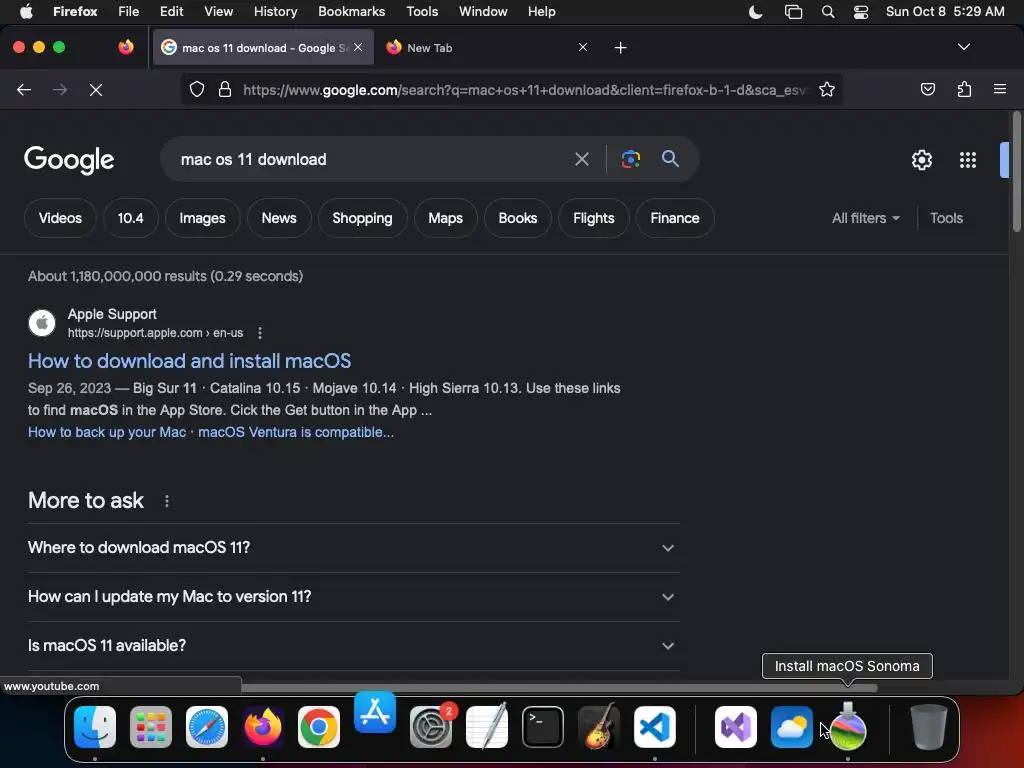
Task: Open Control Center in menu bar
Action: [x=861, y=12]
